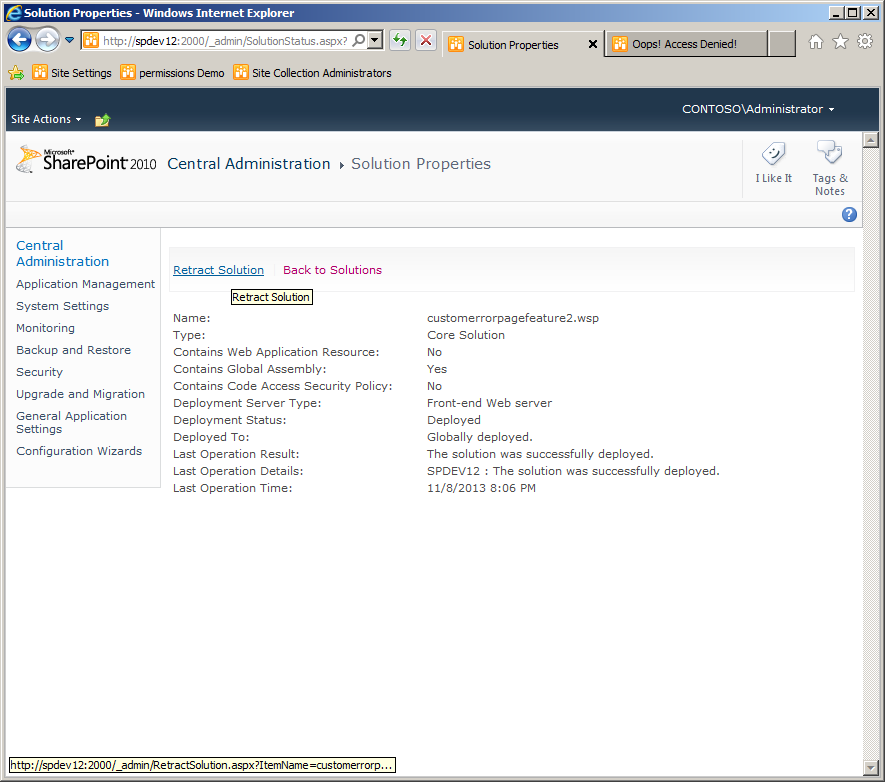The height and width of the screenshot is (782, 885).
Task: Open Favorites with the star icon
Action: (x=840, y=42)
